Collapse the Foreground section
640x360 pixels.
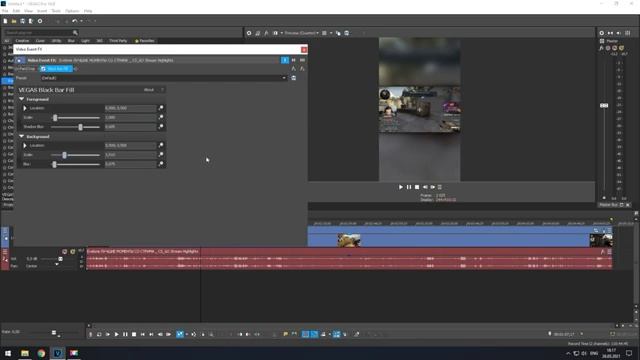(22, 99)
